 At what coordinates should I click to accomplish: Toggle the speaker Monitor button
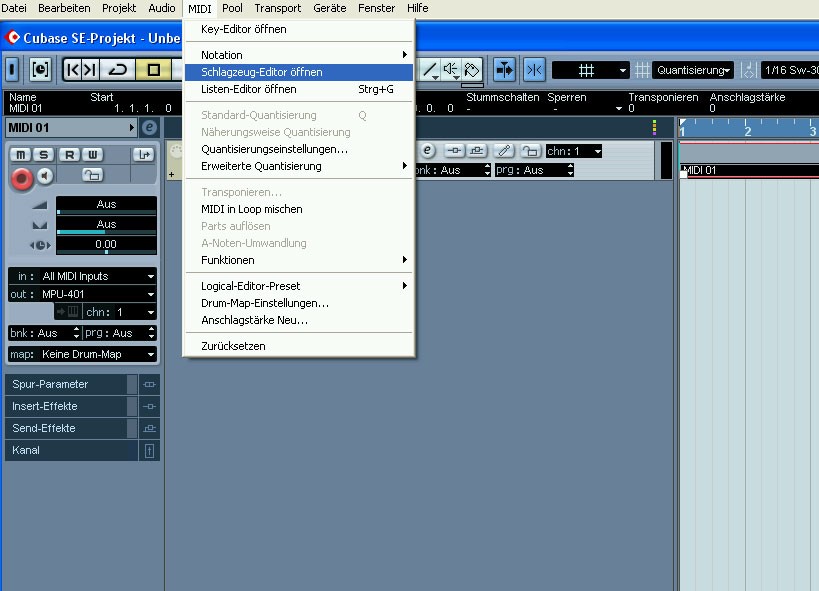pos(45,176)
